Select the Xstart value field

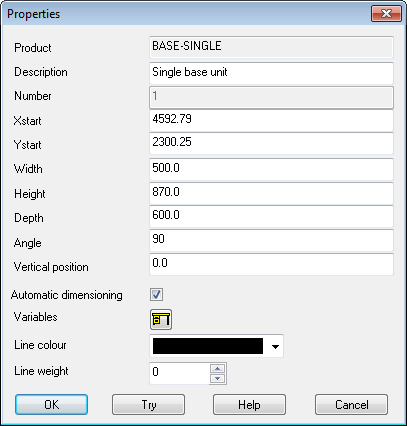click(271, 120)
